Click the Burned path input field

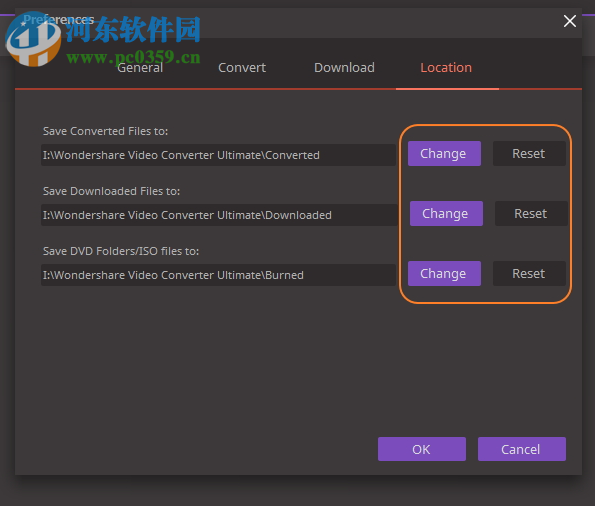pyautogui.click(x=218, y=275)
